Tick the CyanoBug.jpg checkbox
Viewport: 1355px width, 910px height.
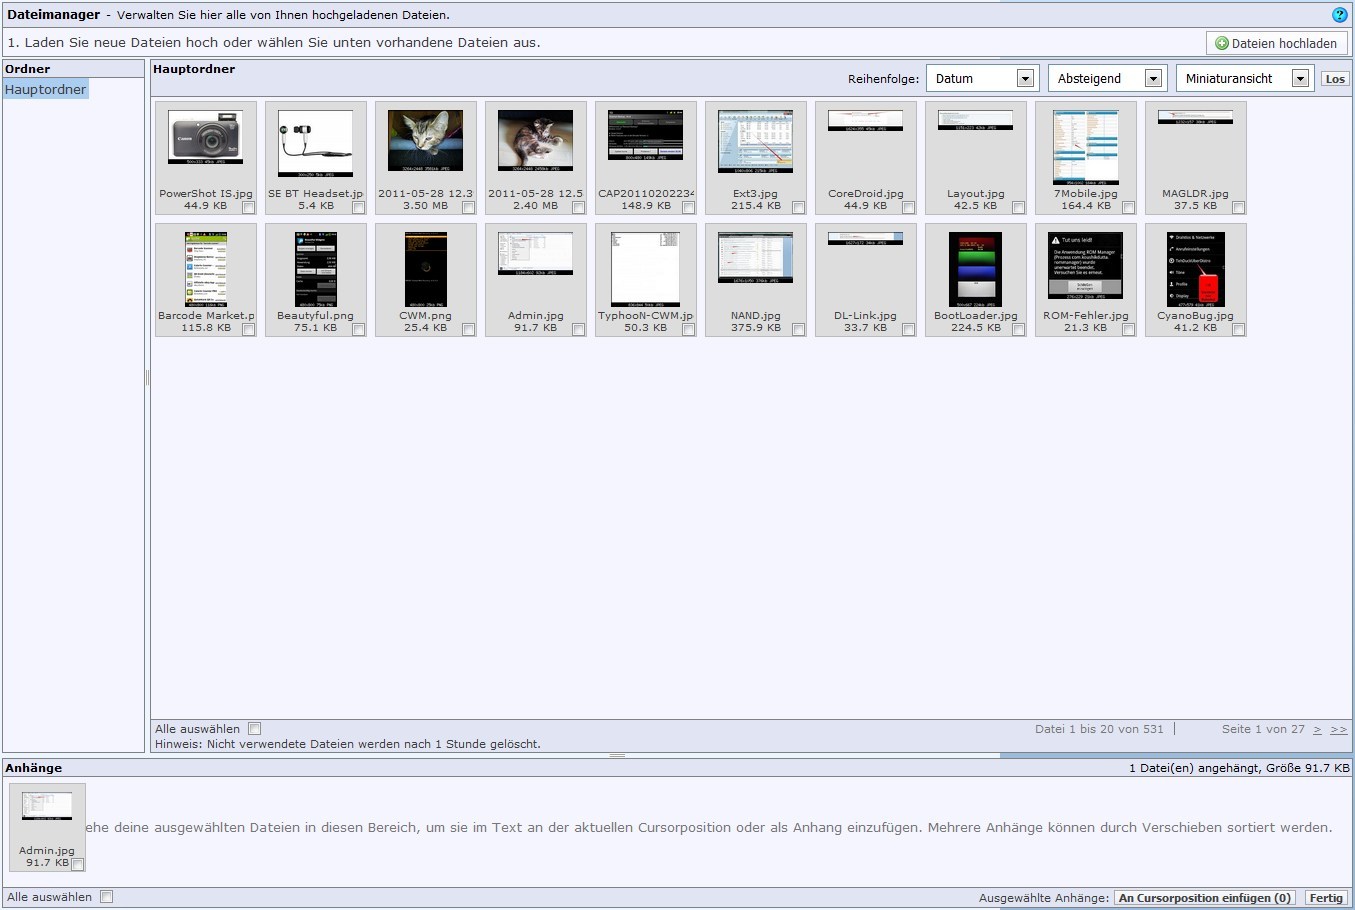(x=1238, y=330)
